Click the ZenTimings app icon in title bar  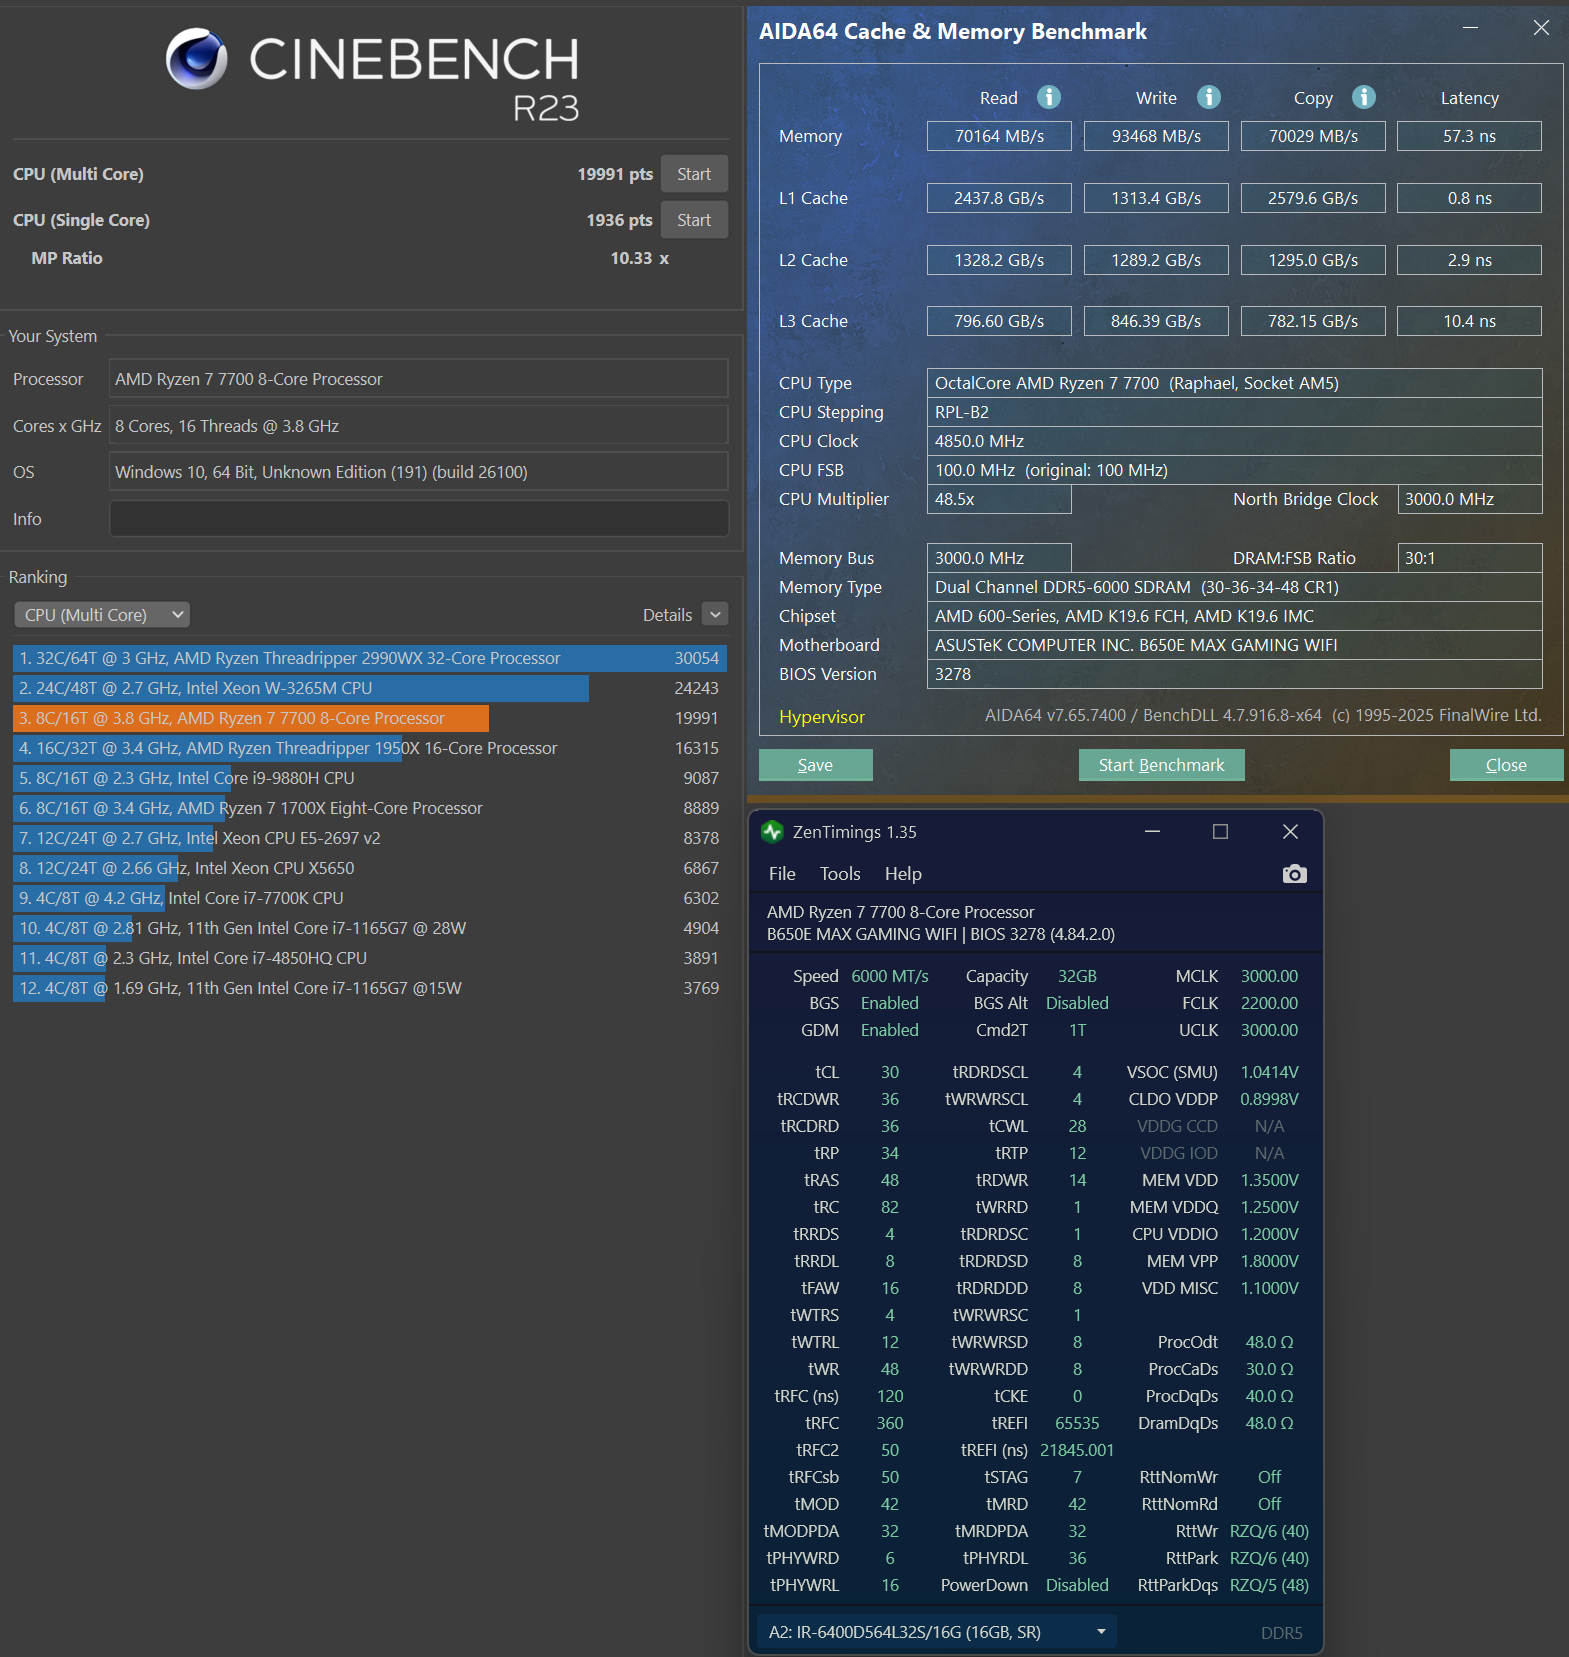(x=772, y=832)
